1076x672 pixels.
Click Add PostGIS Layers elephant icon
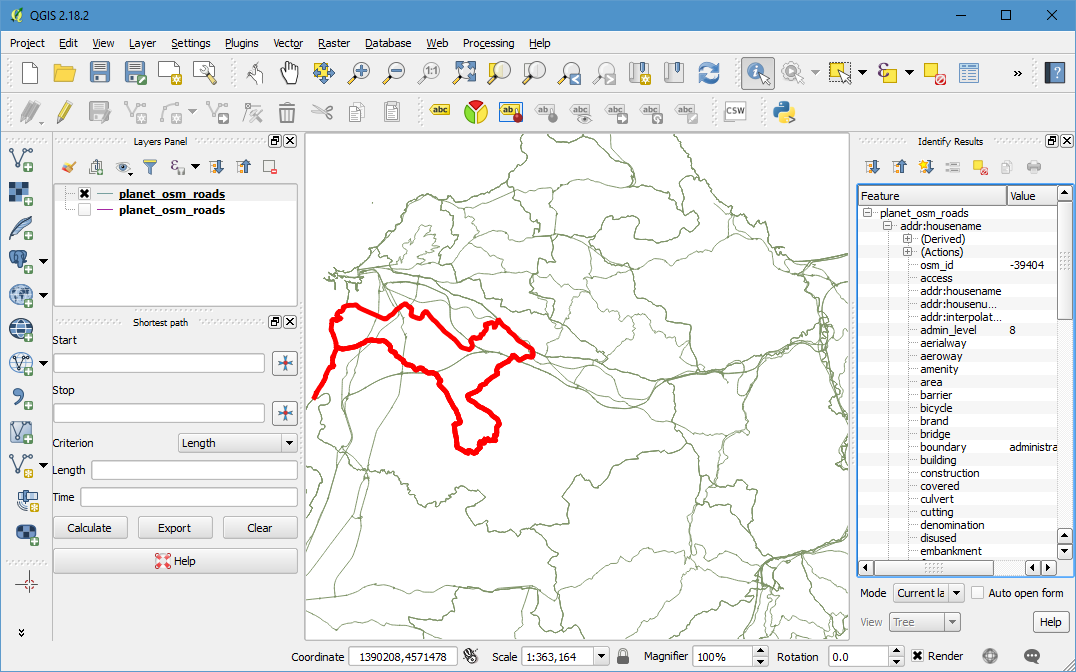tap(20, 261)
